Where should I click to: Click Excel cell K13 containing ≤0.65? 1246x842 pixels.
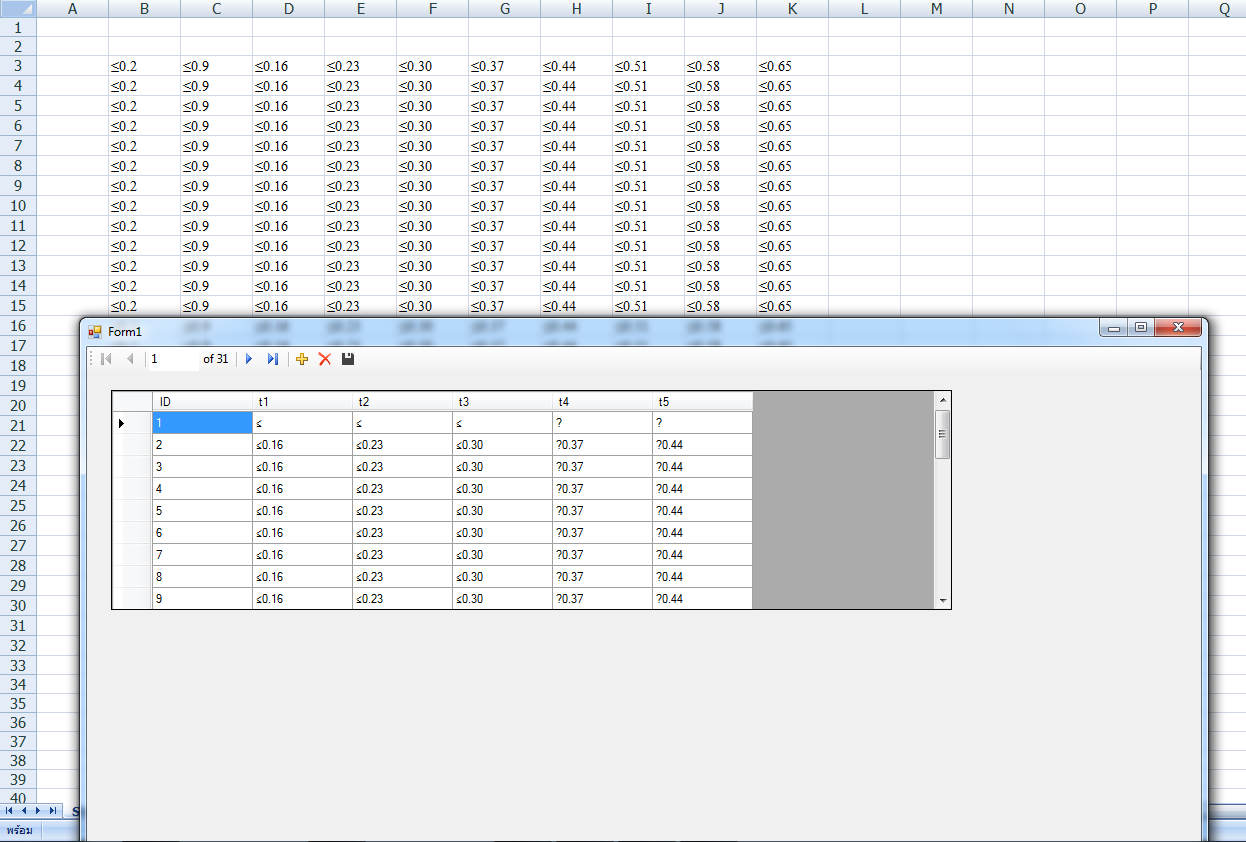coord(792,266)
